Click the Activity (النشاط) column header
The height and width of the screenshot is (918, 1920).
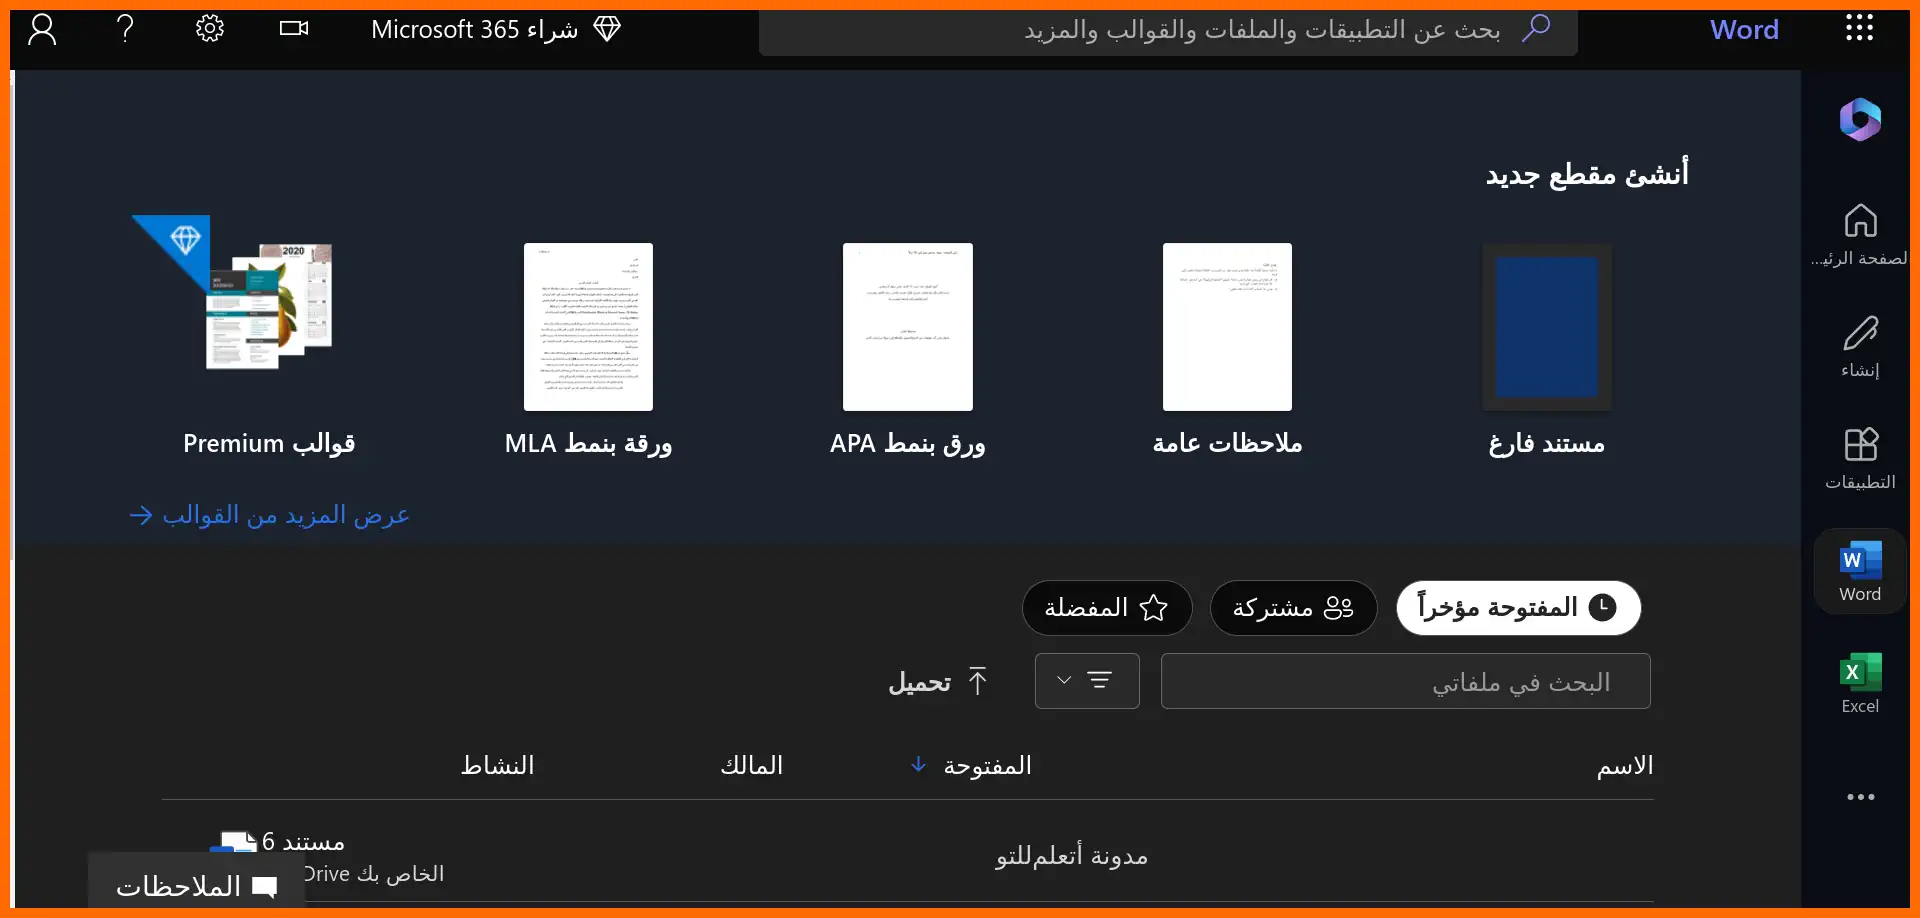coord(498,766)
